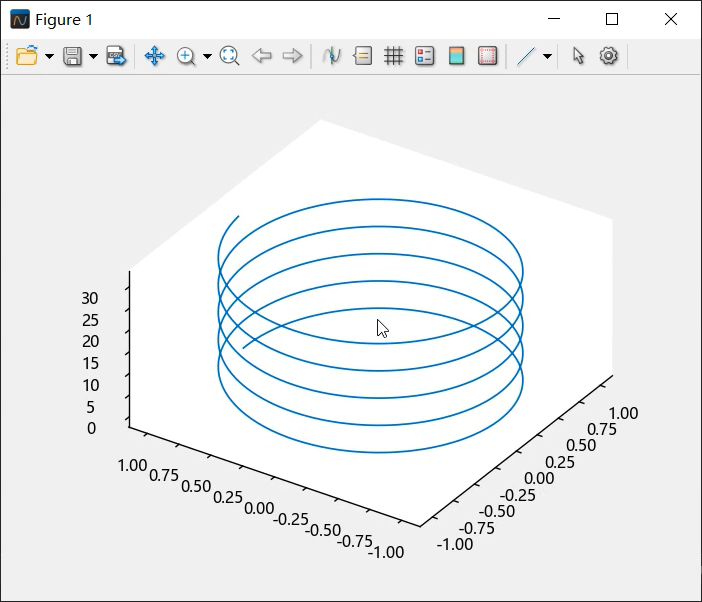Click the open file folder icon
The image size is (702, 602).
tap(27, 56)
